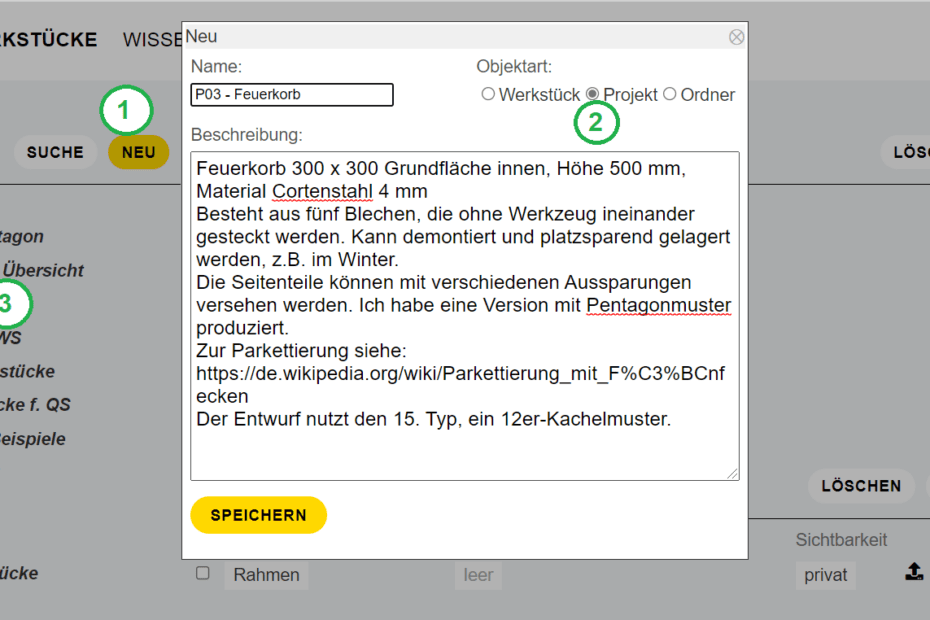Select the Projekt radio button

(x=593, y=94)
